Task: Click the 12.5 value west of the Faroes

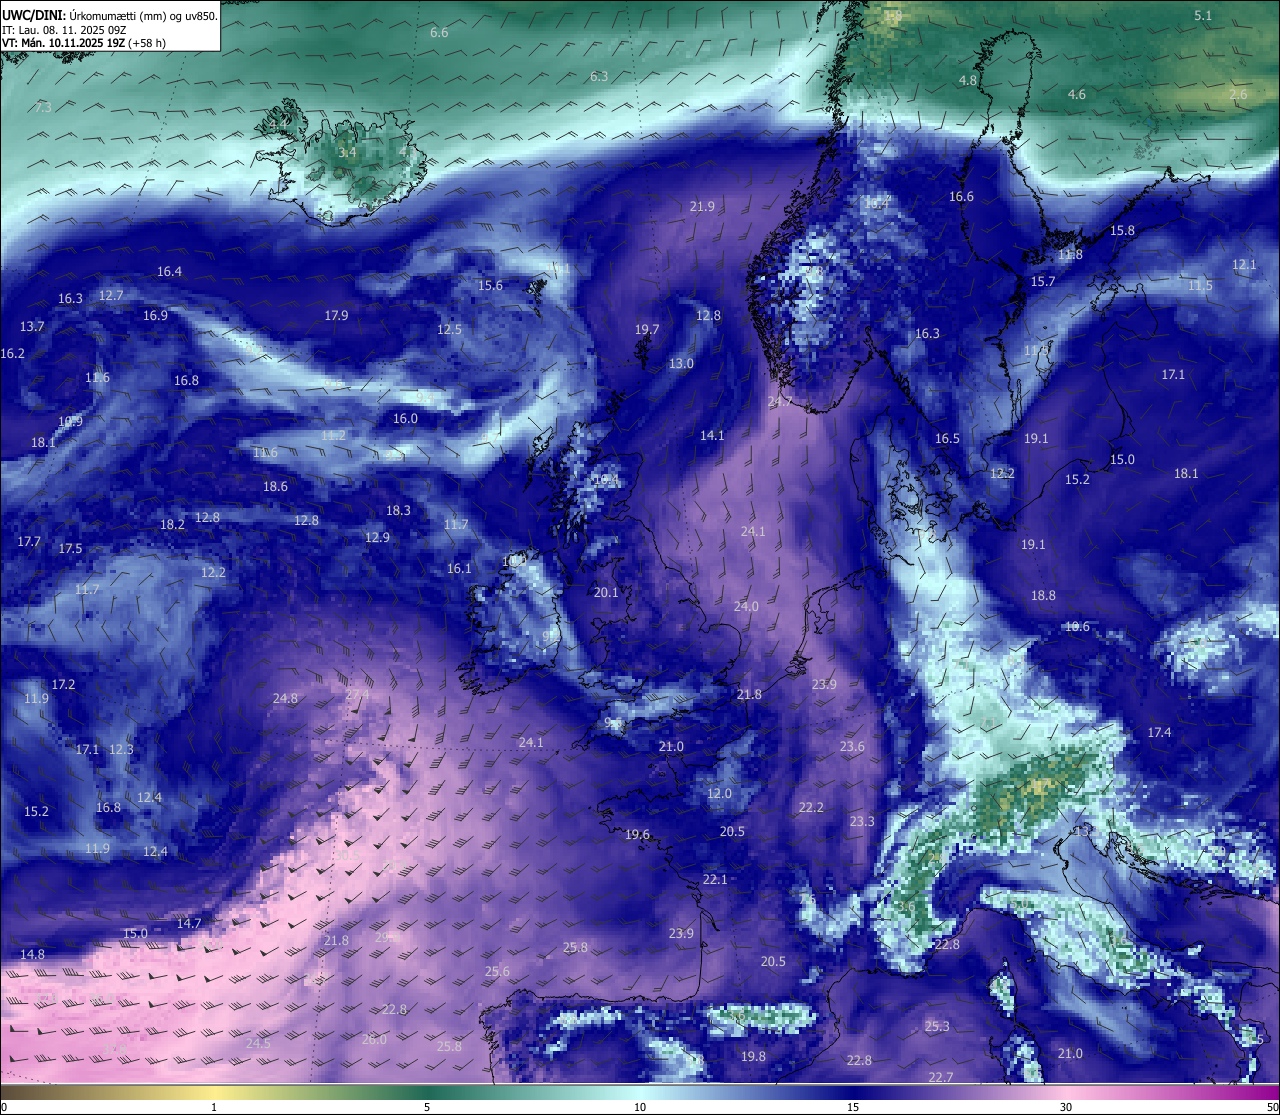Action: pos(449,330)
